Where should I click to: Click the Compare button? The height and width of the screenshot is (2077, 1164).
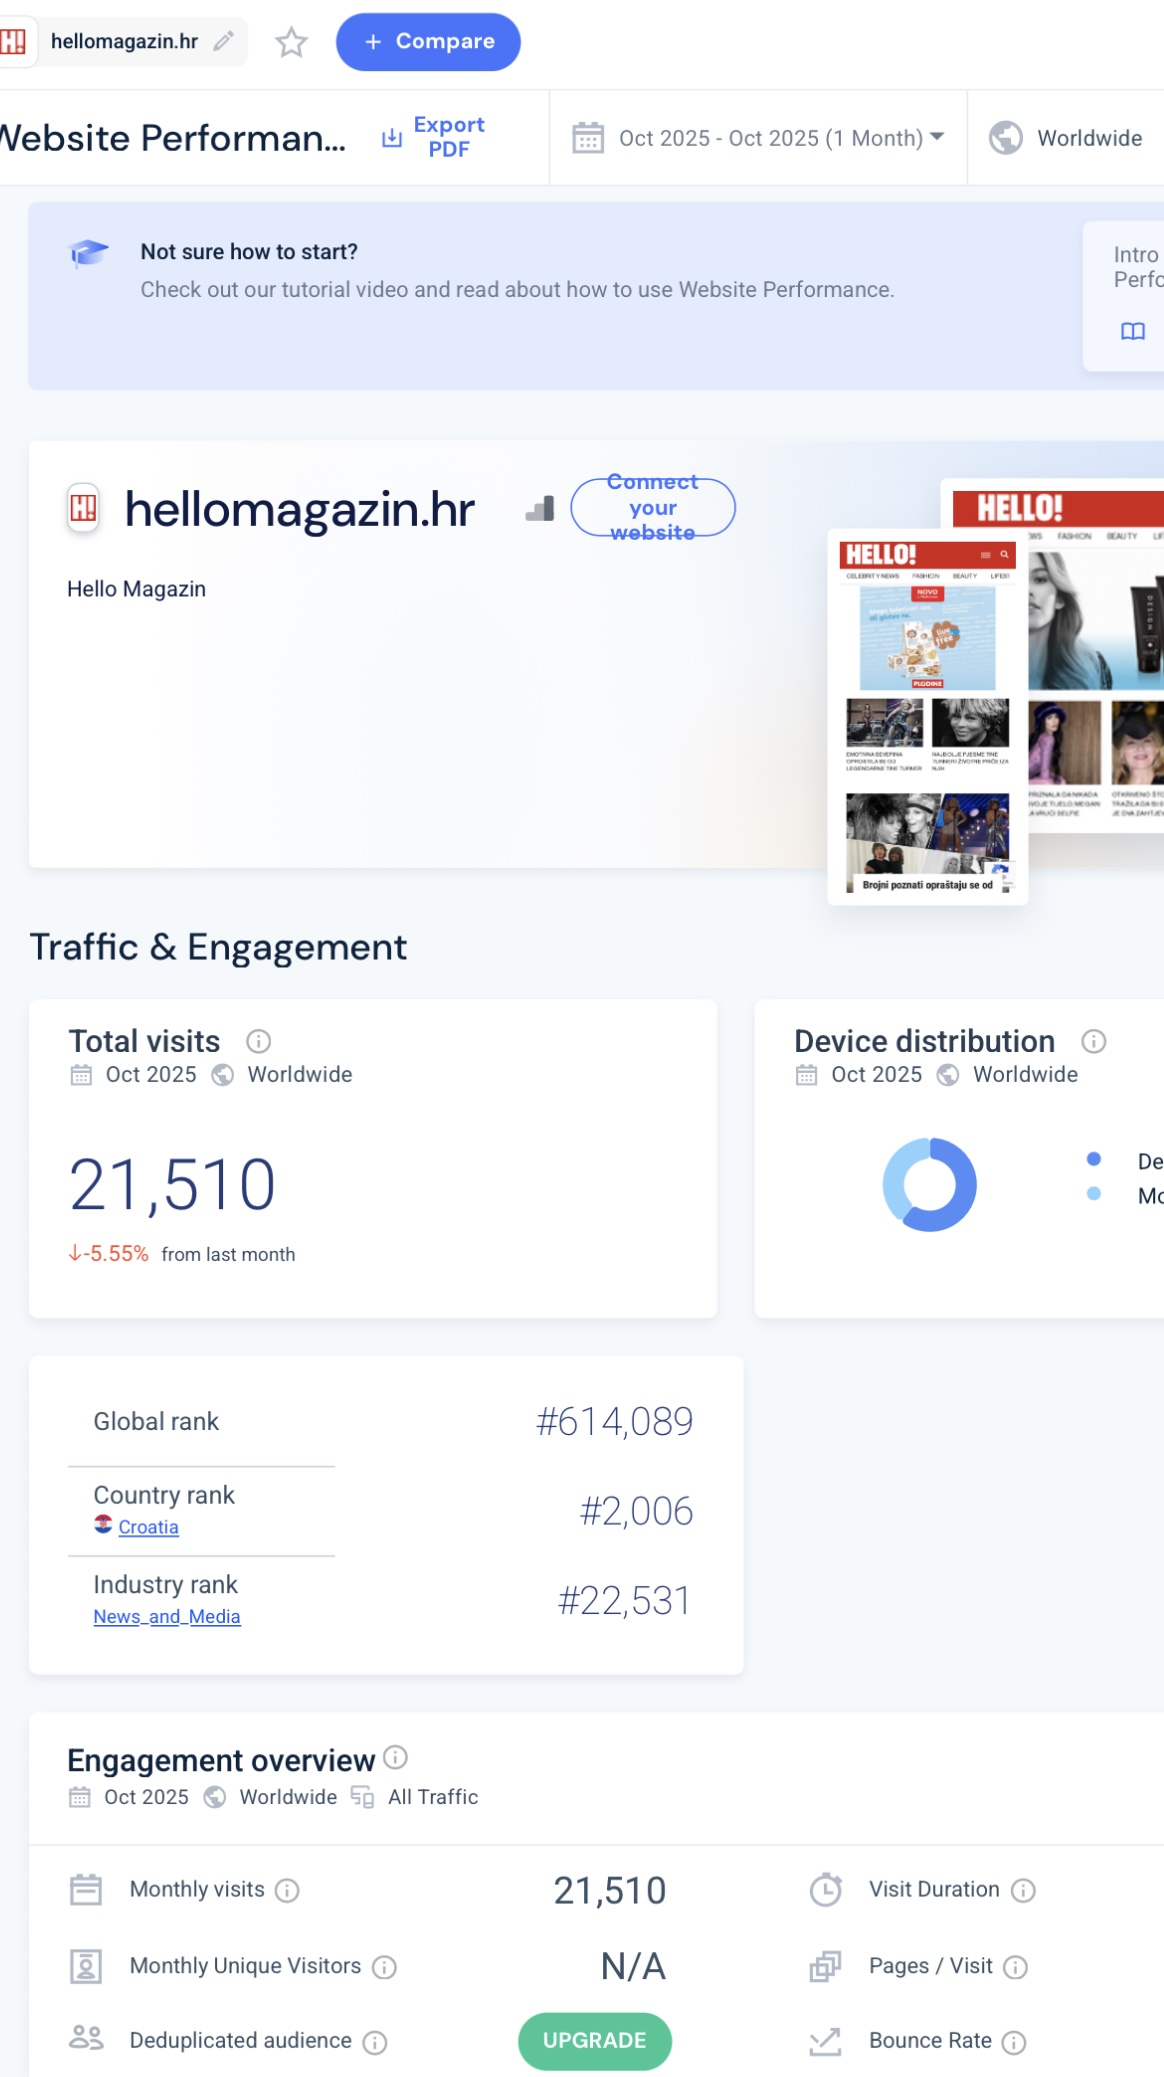point(428,42)
